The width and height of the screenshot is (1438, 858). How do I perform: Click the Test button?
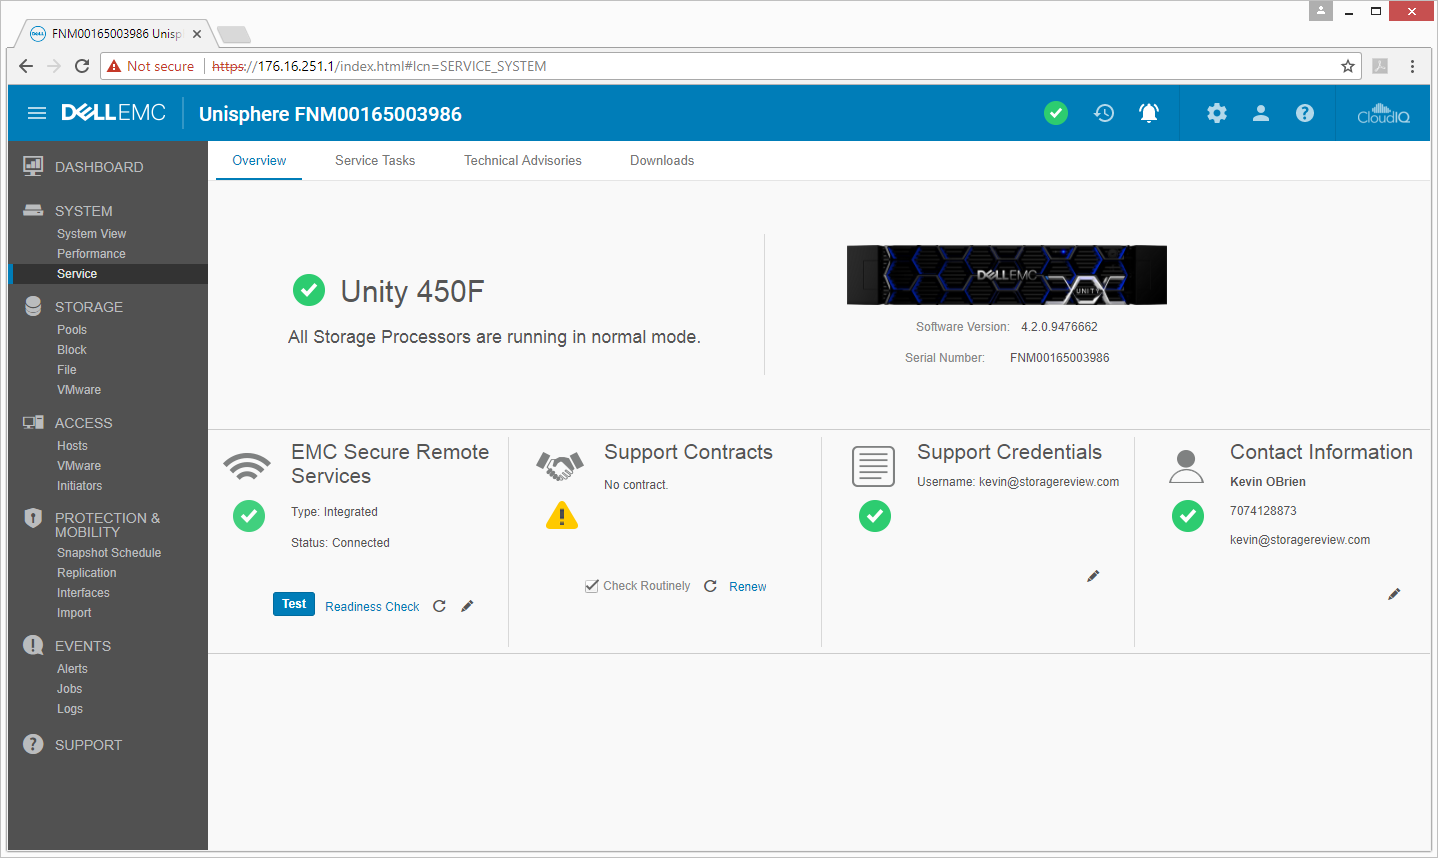pos(294,604)
